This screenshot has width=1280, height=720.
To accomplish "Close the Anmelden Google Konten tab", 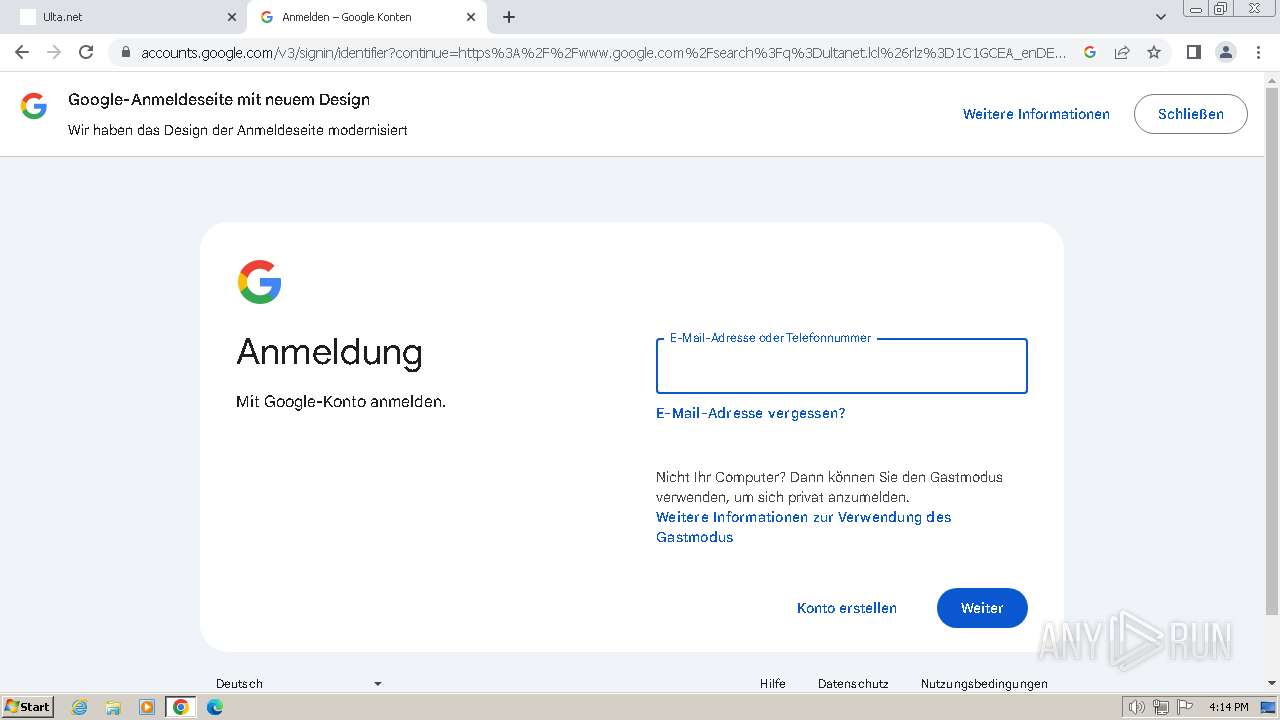I will [x=471, y=17].
